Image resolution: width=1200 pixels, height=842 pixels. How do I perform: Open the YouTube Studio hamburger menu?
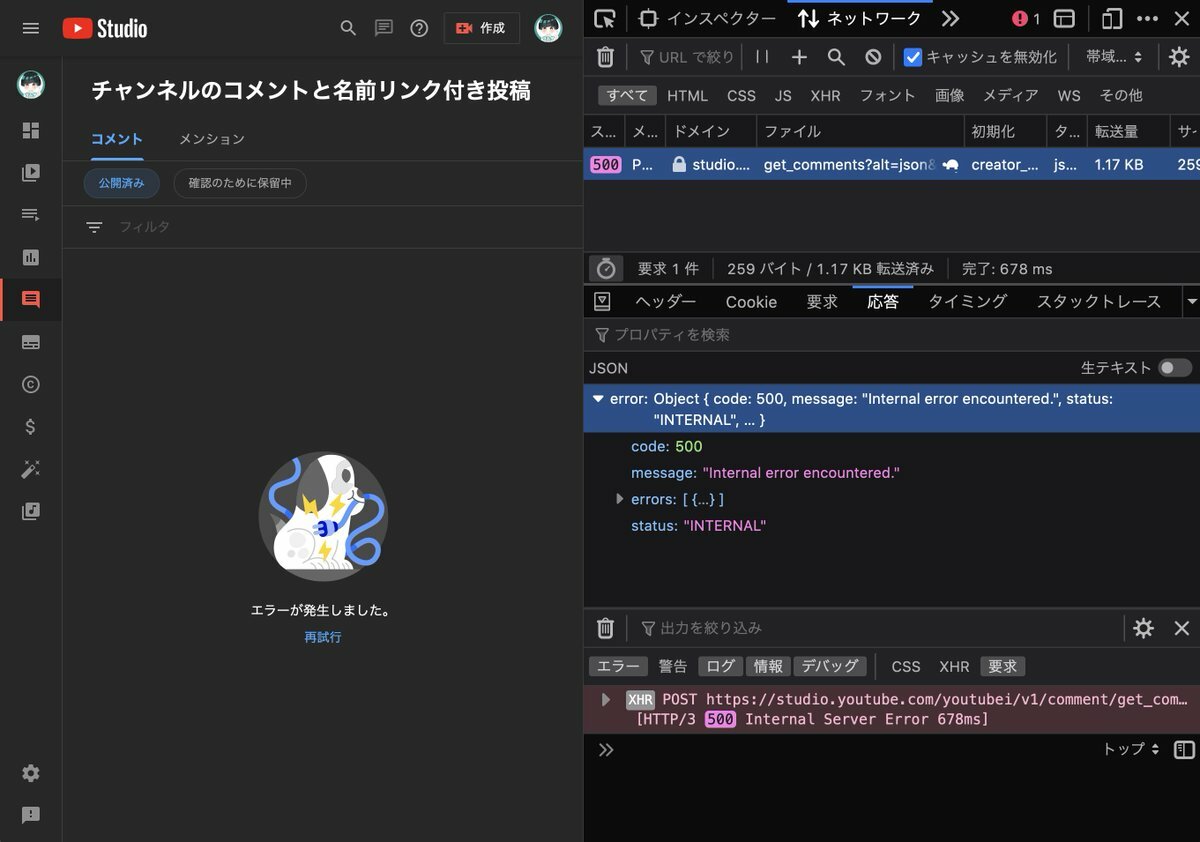tap(31, 28)
